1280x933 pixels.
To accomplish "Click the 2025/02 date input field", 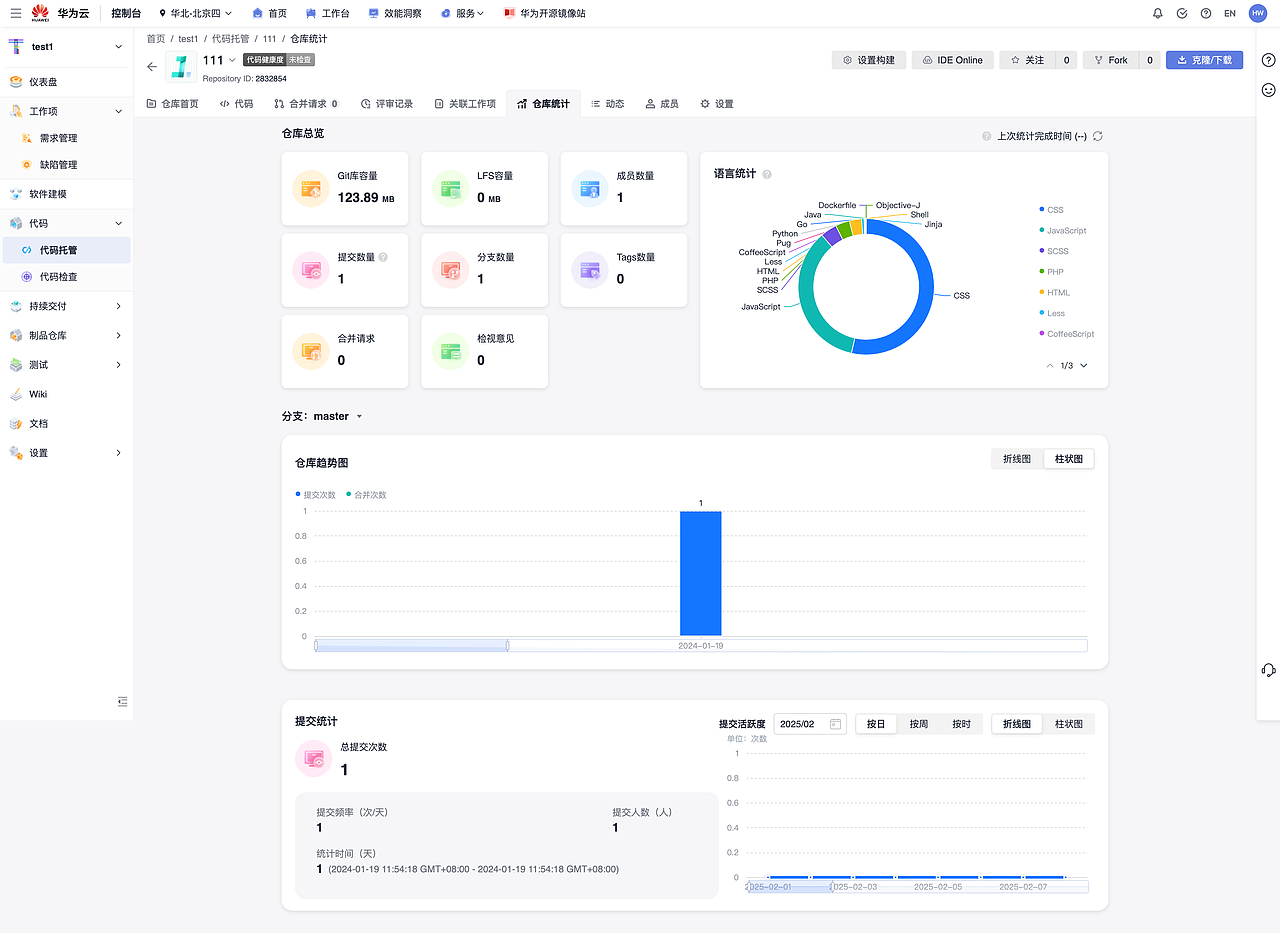I will 810,724.
